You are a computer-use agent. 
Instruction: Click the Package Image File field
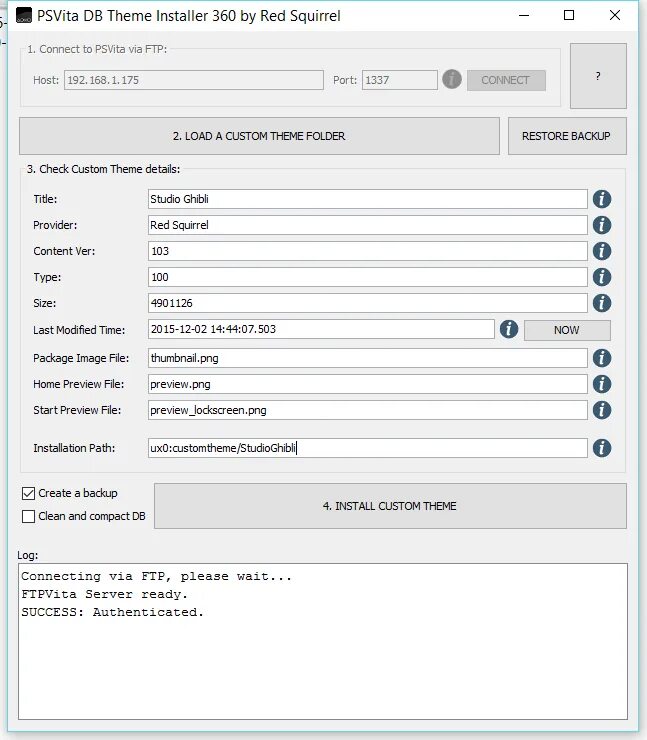(368, 358)
